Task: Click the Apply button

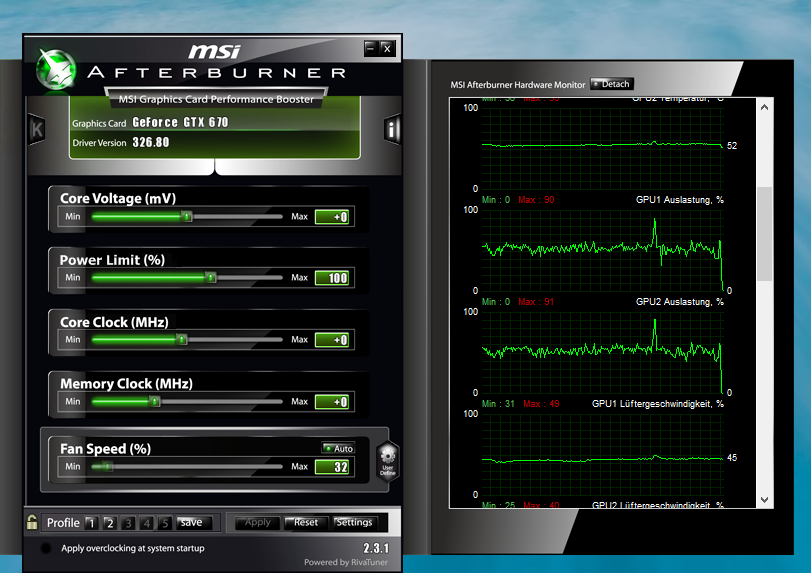Action: [x=258, y=523]
